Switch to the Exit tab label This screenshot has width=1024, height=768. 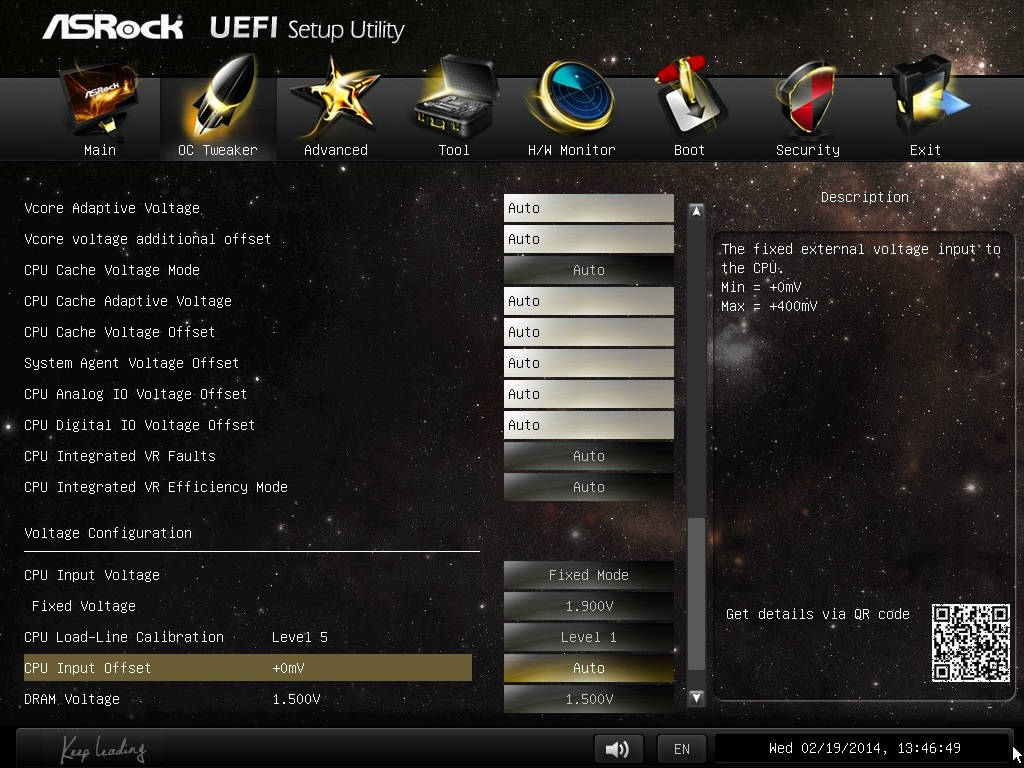click(x=925, y=150)
